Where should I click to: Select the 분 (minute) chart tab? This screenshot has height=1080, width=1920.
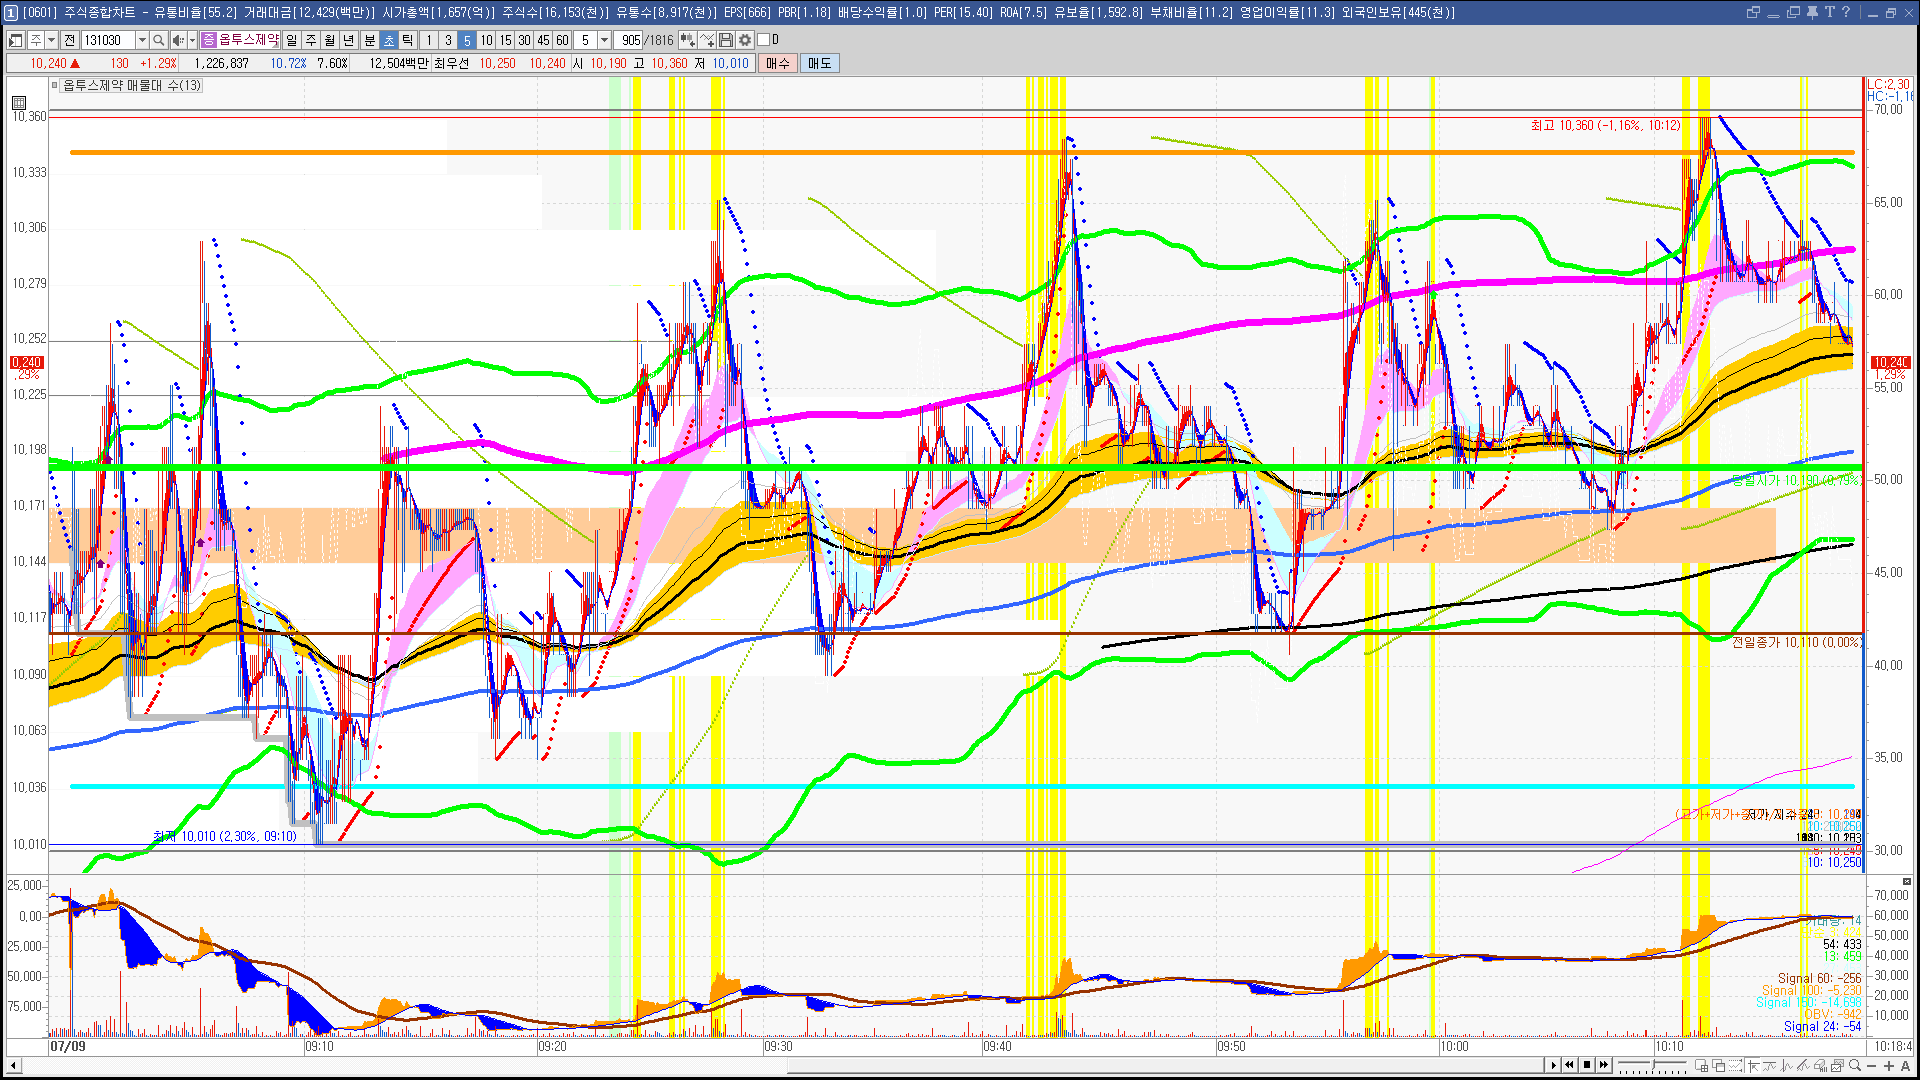369,40
